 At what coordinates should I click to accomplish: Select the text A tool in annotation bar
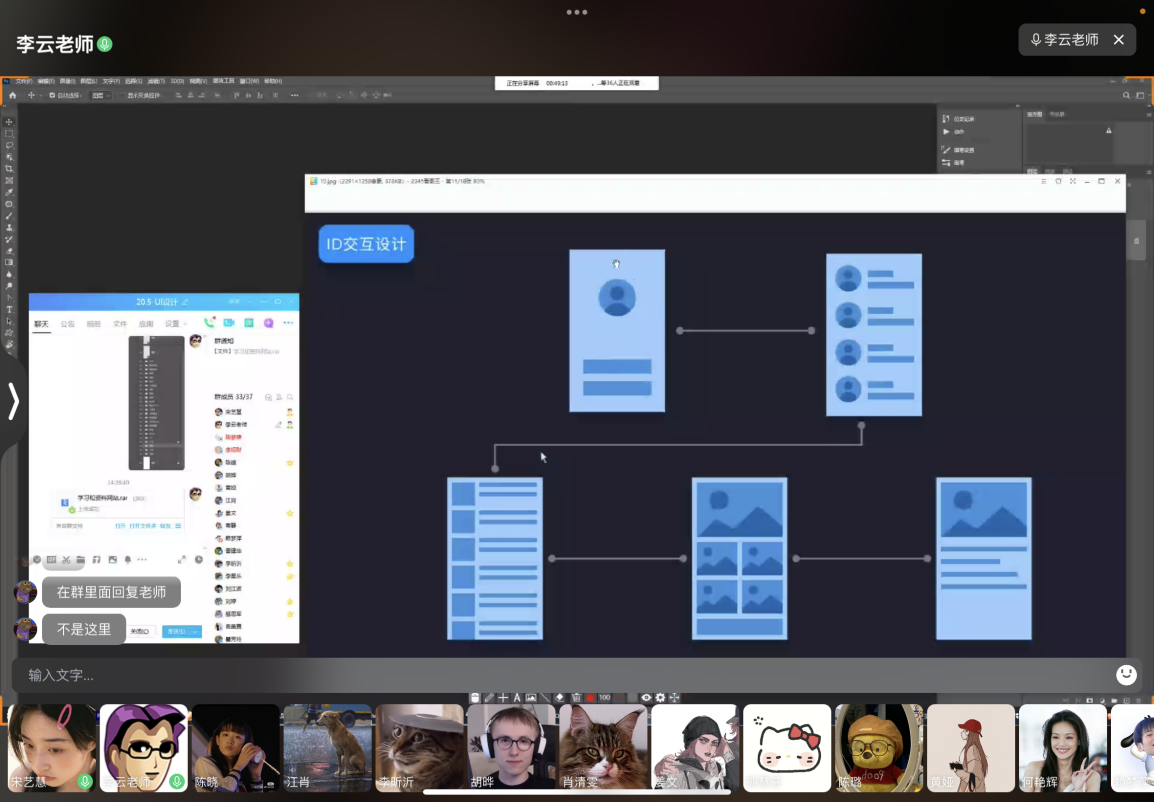(517, 698)
